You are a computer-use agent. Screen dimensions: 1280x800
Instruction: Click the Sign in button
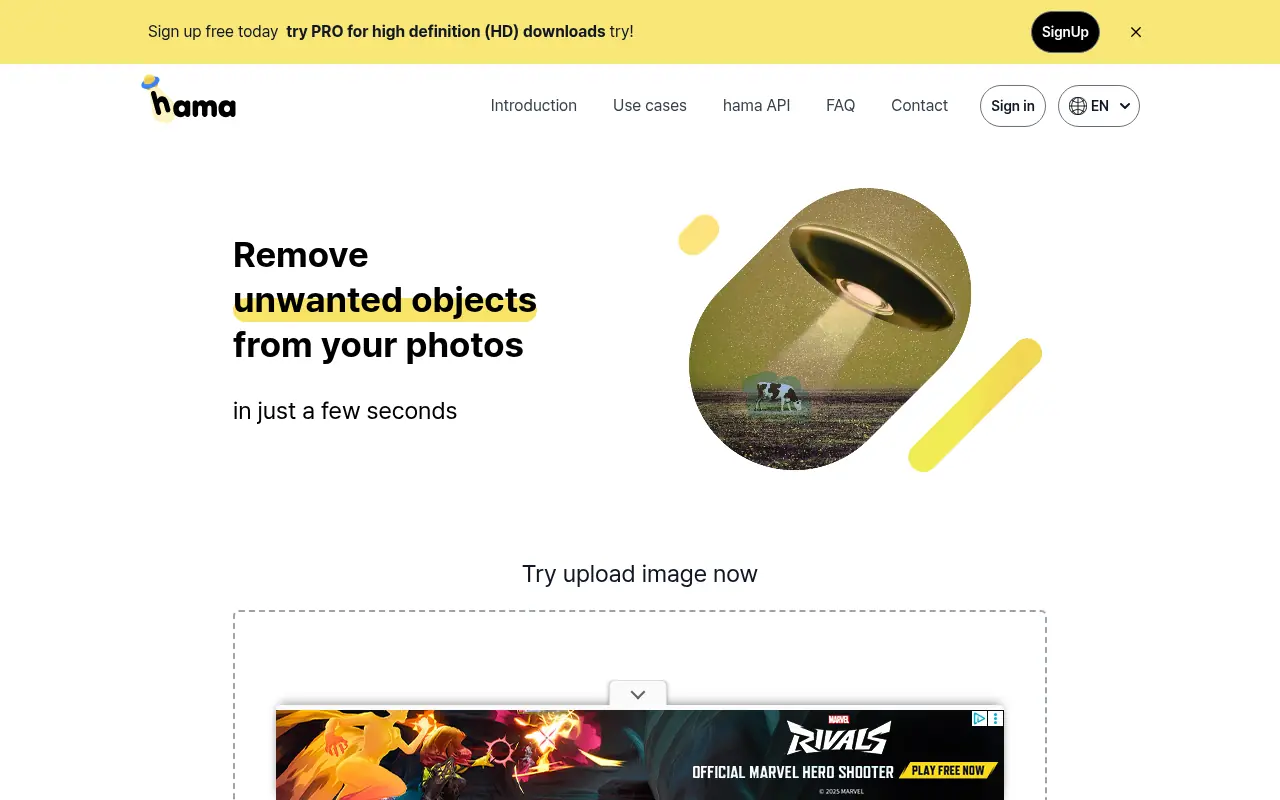[x=1013, y=106]
